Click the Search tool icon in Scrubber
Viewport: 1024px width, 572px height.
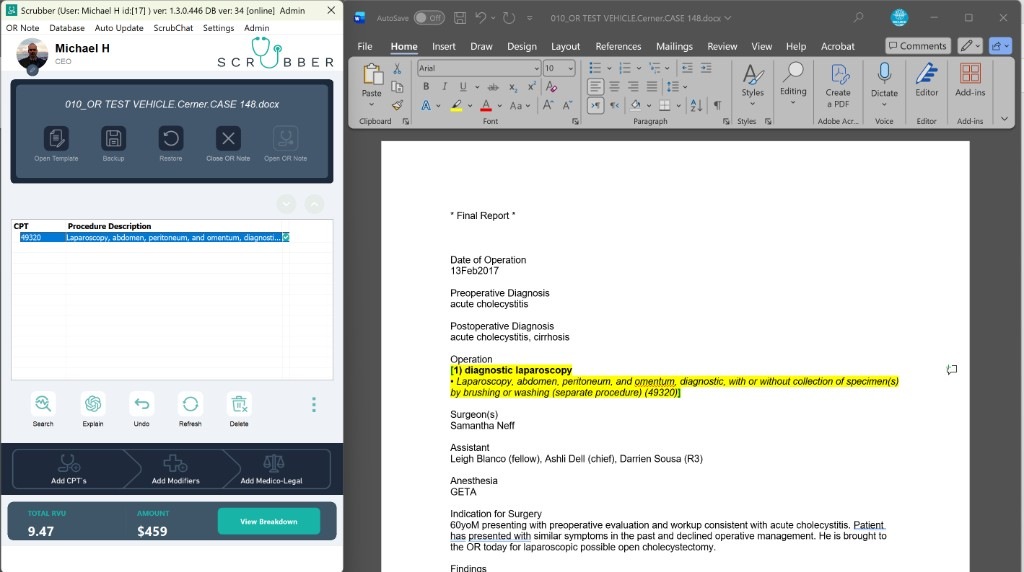click(43, 404)
